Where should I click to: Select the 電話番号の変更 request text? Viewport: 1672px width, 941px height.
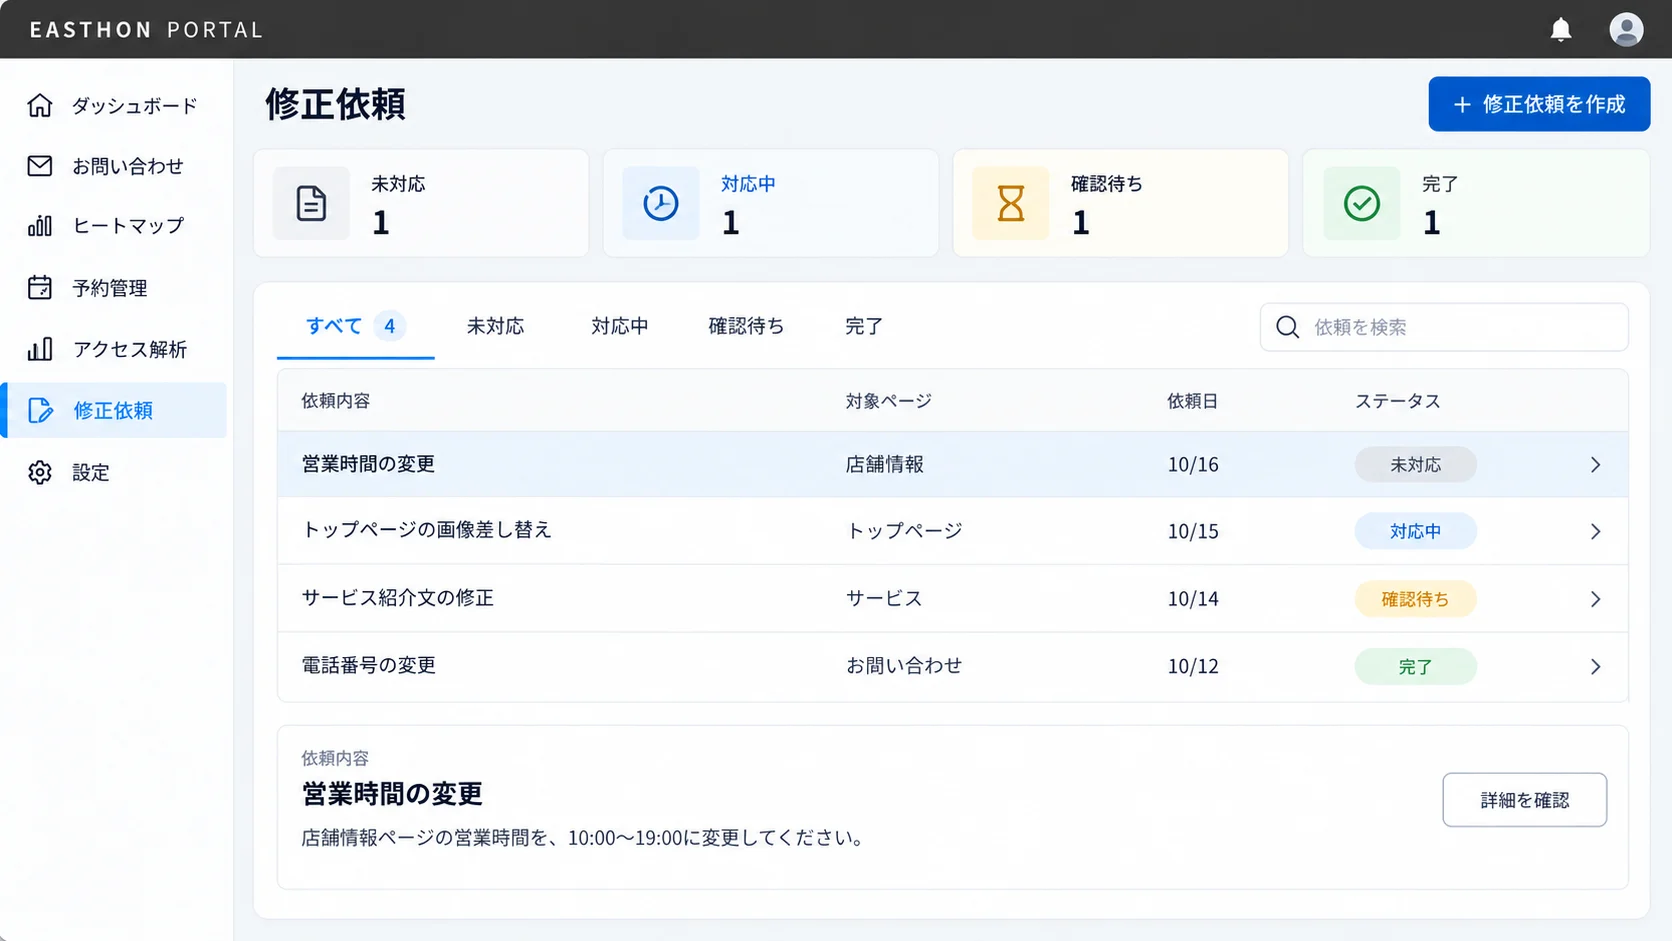(x=369, y=665)
